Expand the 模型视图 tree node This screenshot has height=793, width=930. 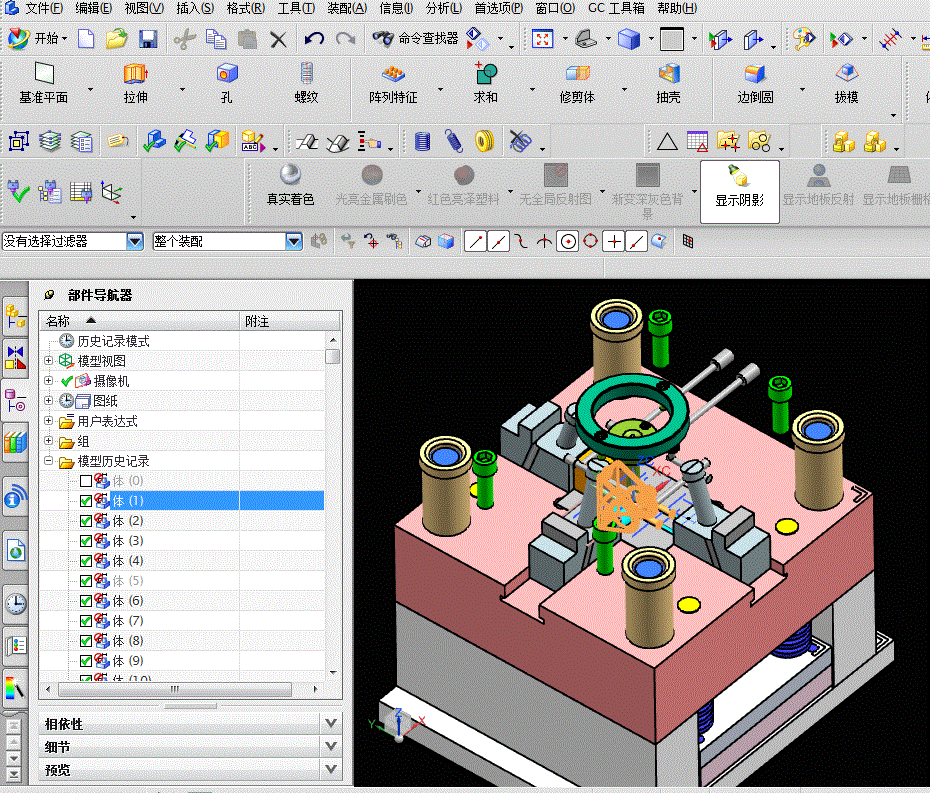(x=49, y=361)
